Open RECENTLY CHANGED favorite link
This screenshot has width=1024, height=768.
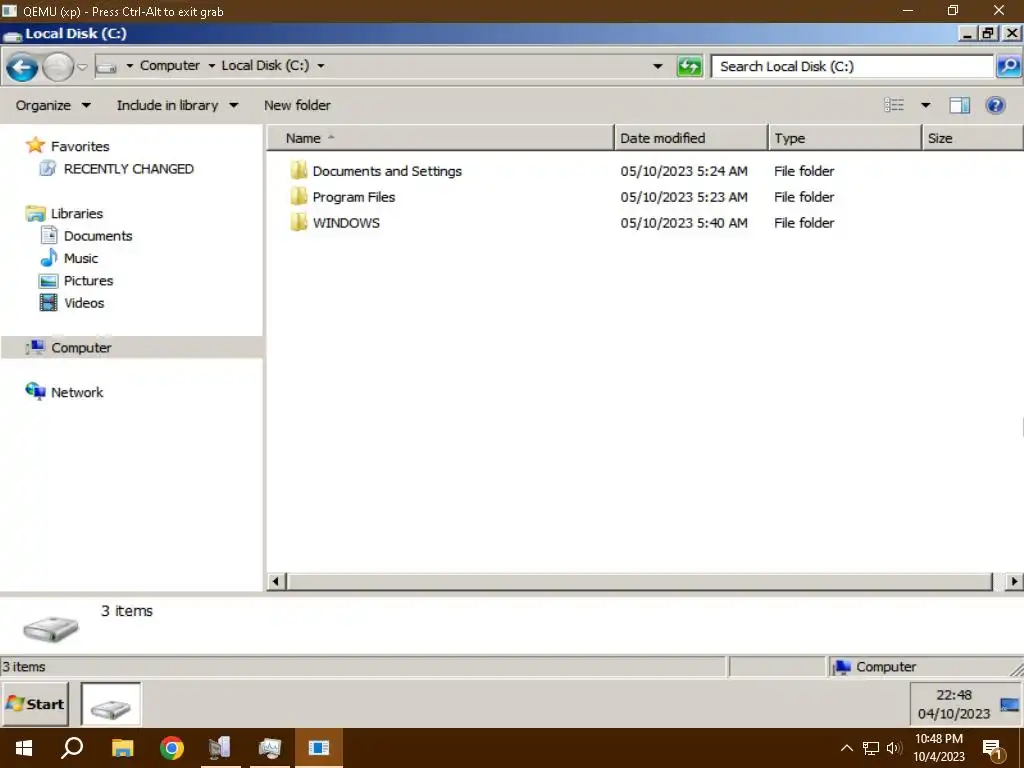tap(129, 168)
